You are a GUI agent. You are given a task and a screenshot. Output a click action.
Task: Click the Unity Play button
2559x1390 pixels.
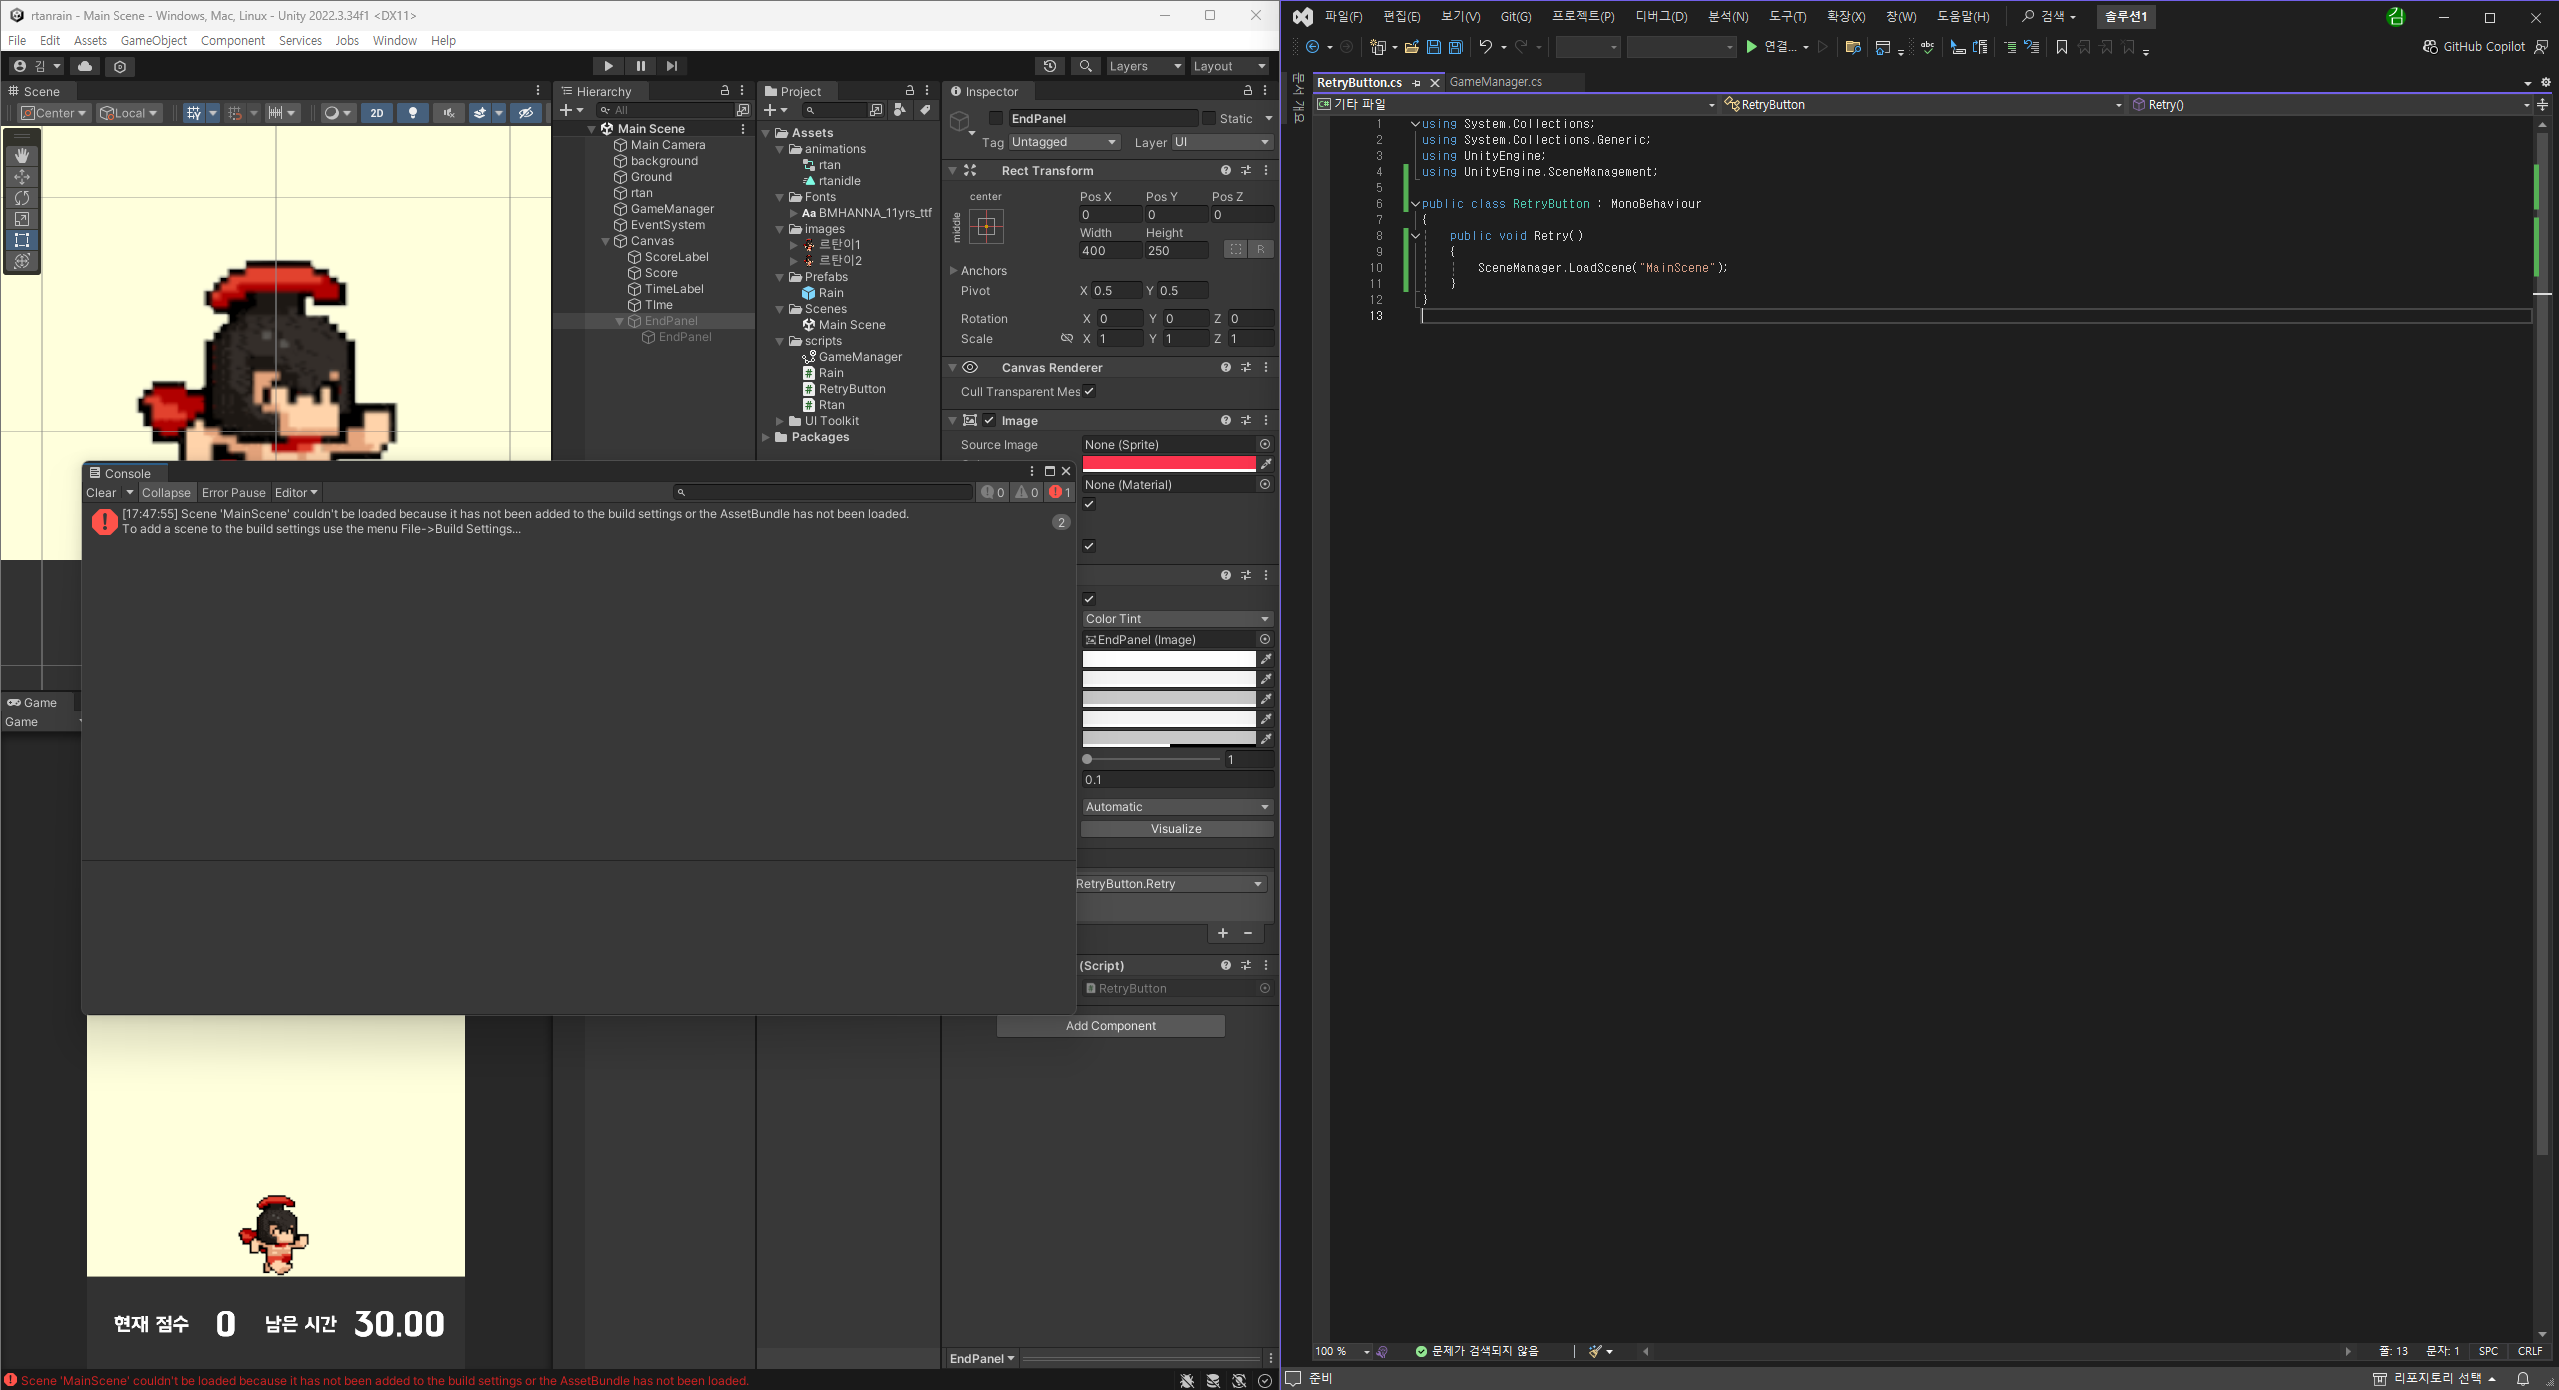pos(608,66)
